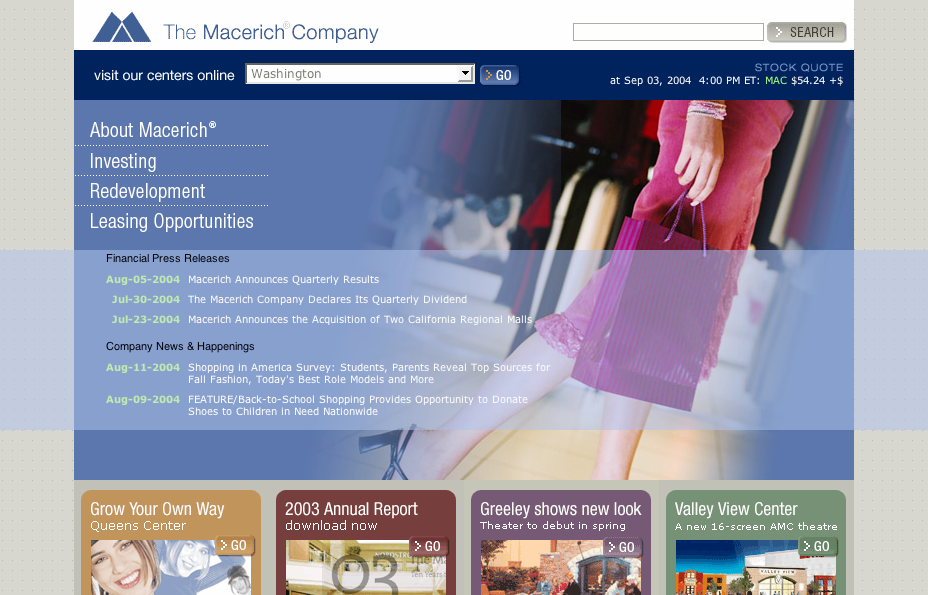Click the Grow Your Own Way title
Image resolution: width=928 pixels, height=595 pixels.
(157, 509)
